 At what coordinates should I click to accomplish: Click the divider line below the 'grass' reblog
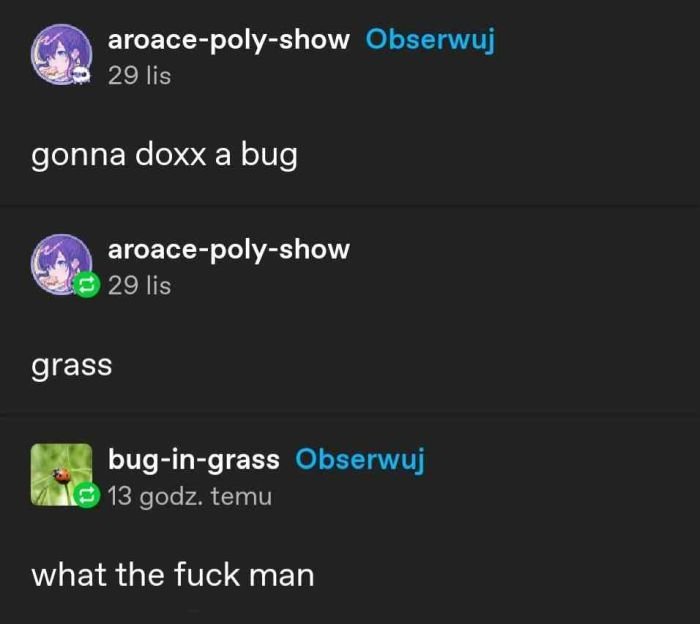(x=350, y=415)
